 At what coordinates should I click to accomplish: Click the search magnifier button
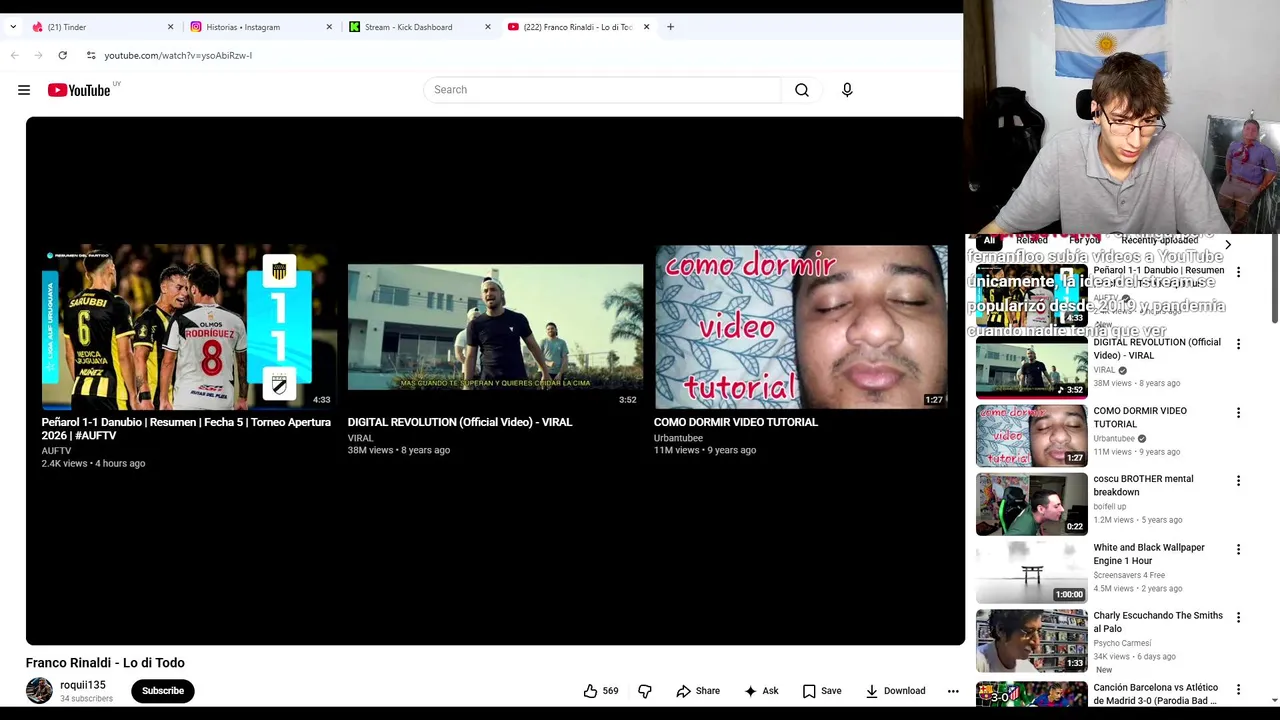(802, 90)
